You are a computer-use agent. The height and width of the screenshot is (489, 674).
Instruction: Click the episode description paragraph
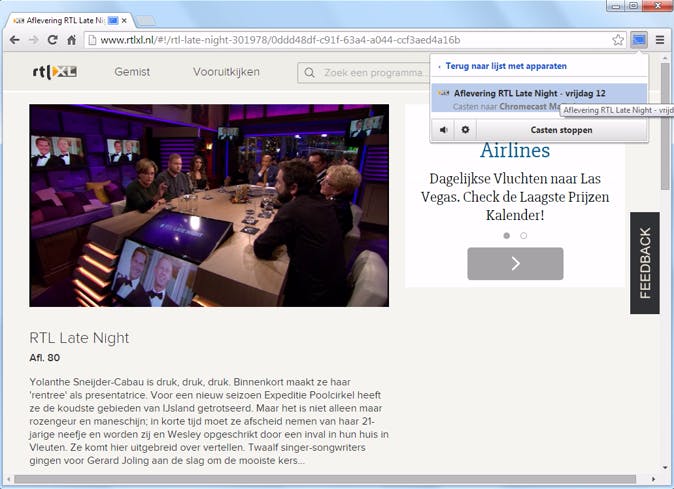(209, 421)
